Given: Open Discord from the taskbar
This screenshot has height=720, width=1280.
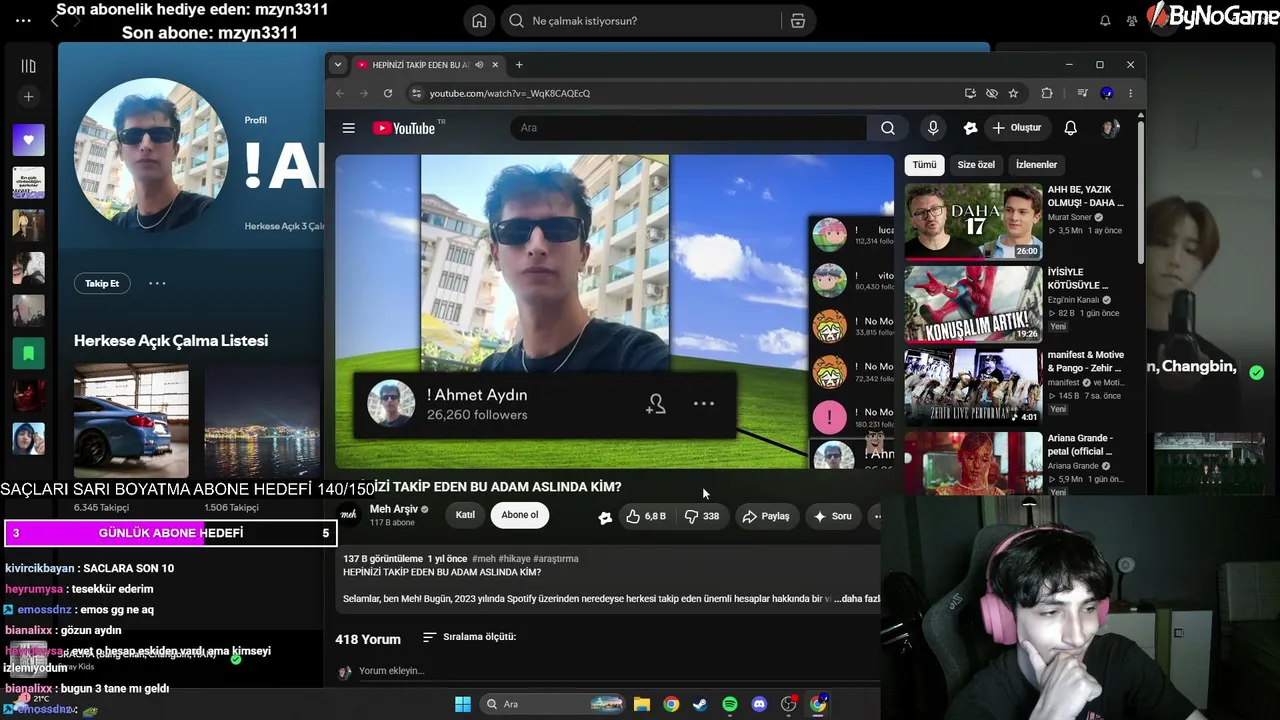Looking at the screenshot, I should (759, 704).
